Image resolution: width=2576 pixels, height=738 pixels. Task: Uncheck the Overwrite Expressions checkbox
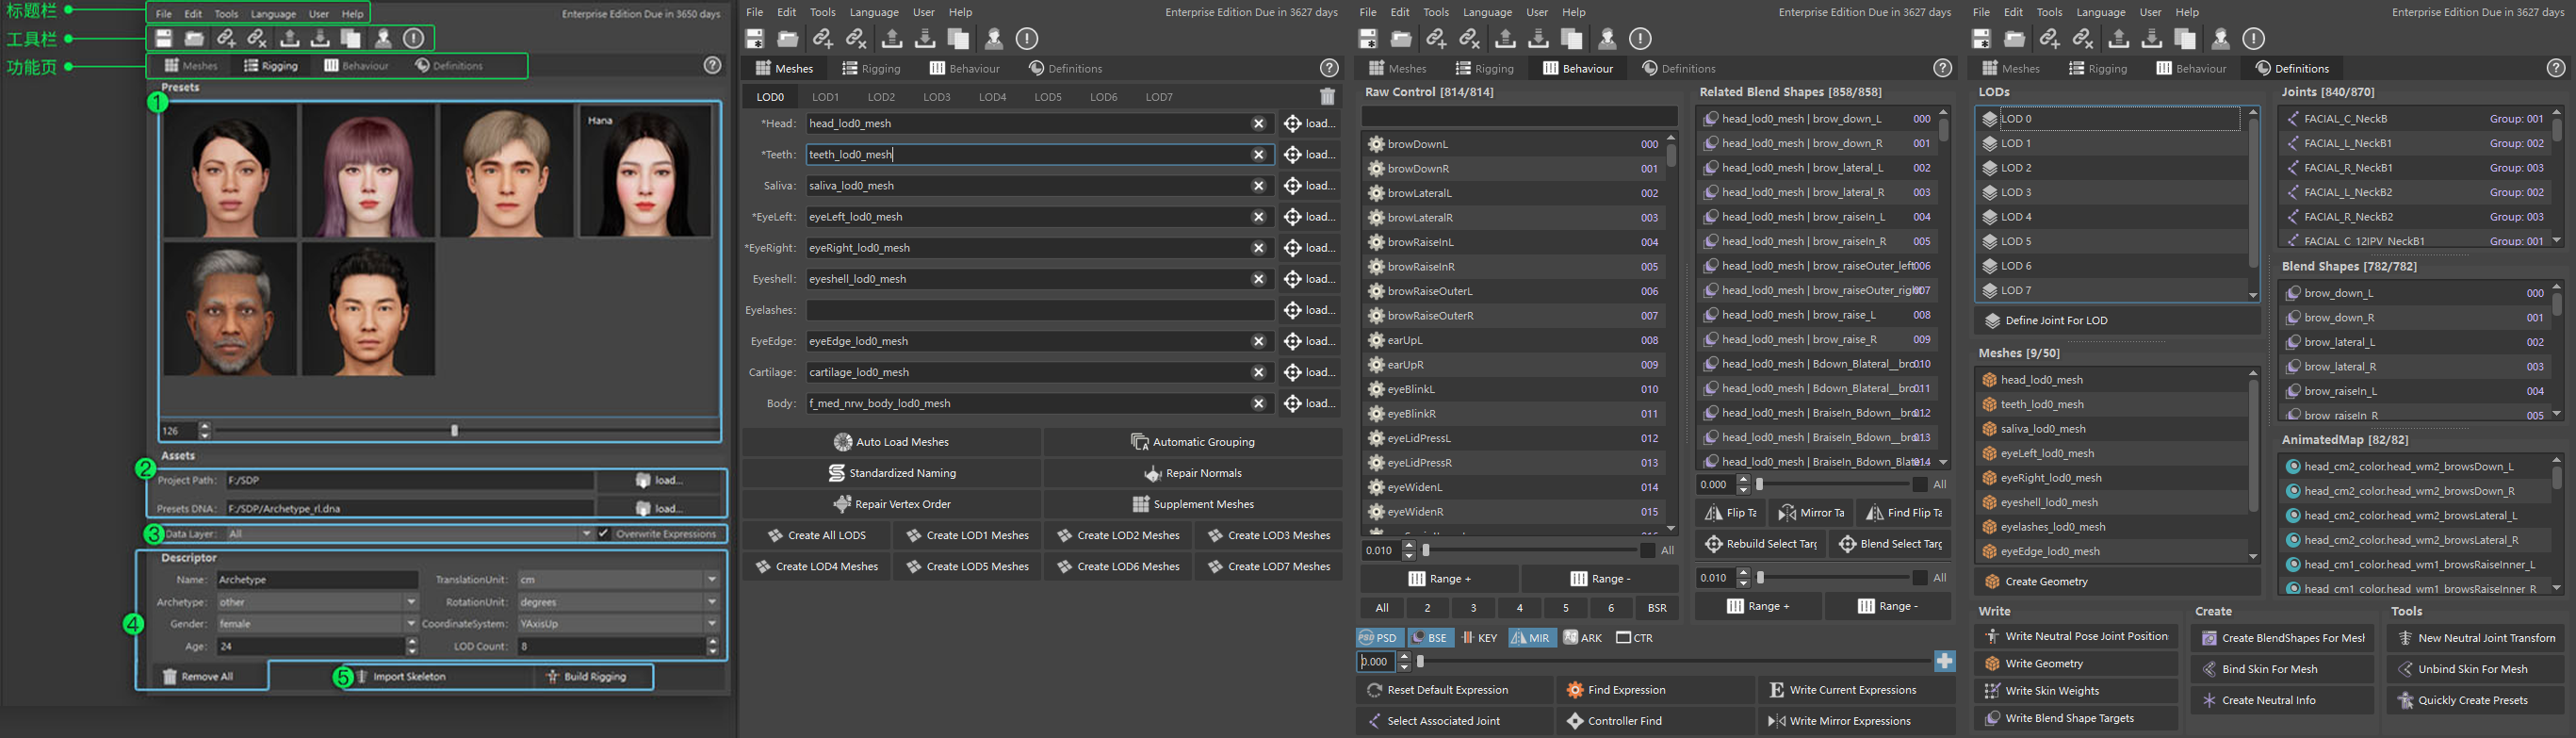(x=604, y=534)
